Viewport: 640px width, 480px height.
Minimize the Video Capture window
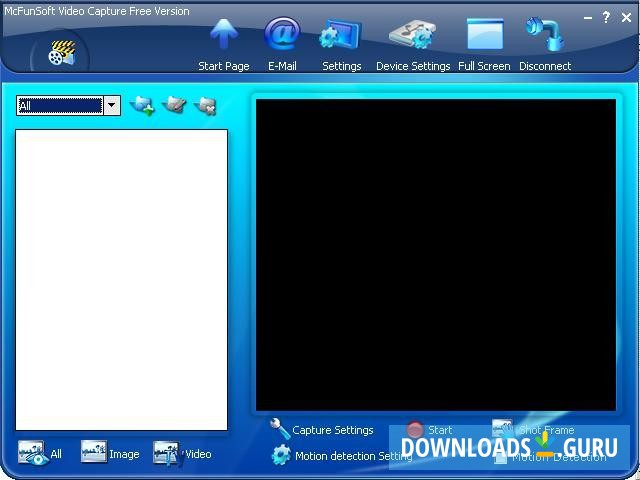coord(588,18)
